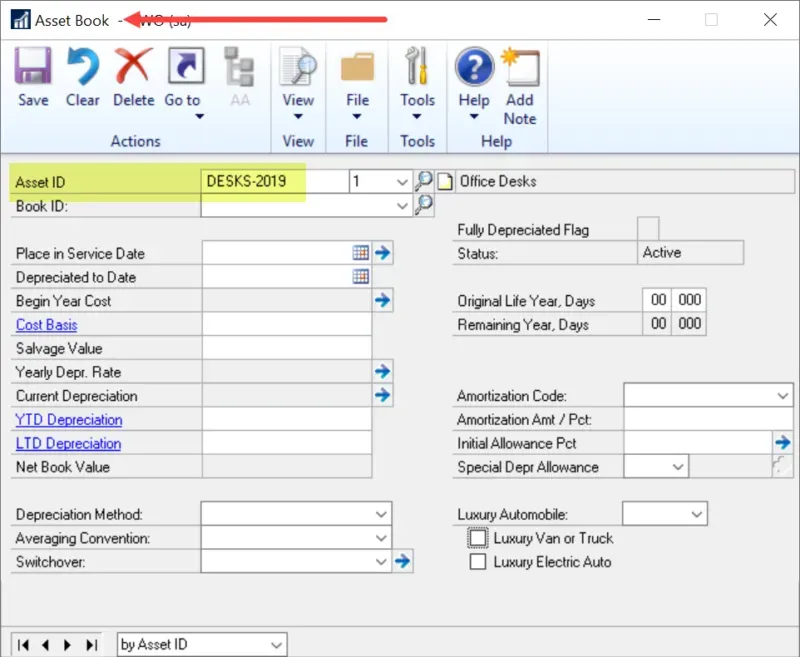
Task: Click the Add Note icon
Action: point(520,70)
